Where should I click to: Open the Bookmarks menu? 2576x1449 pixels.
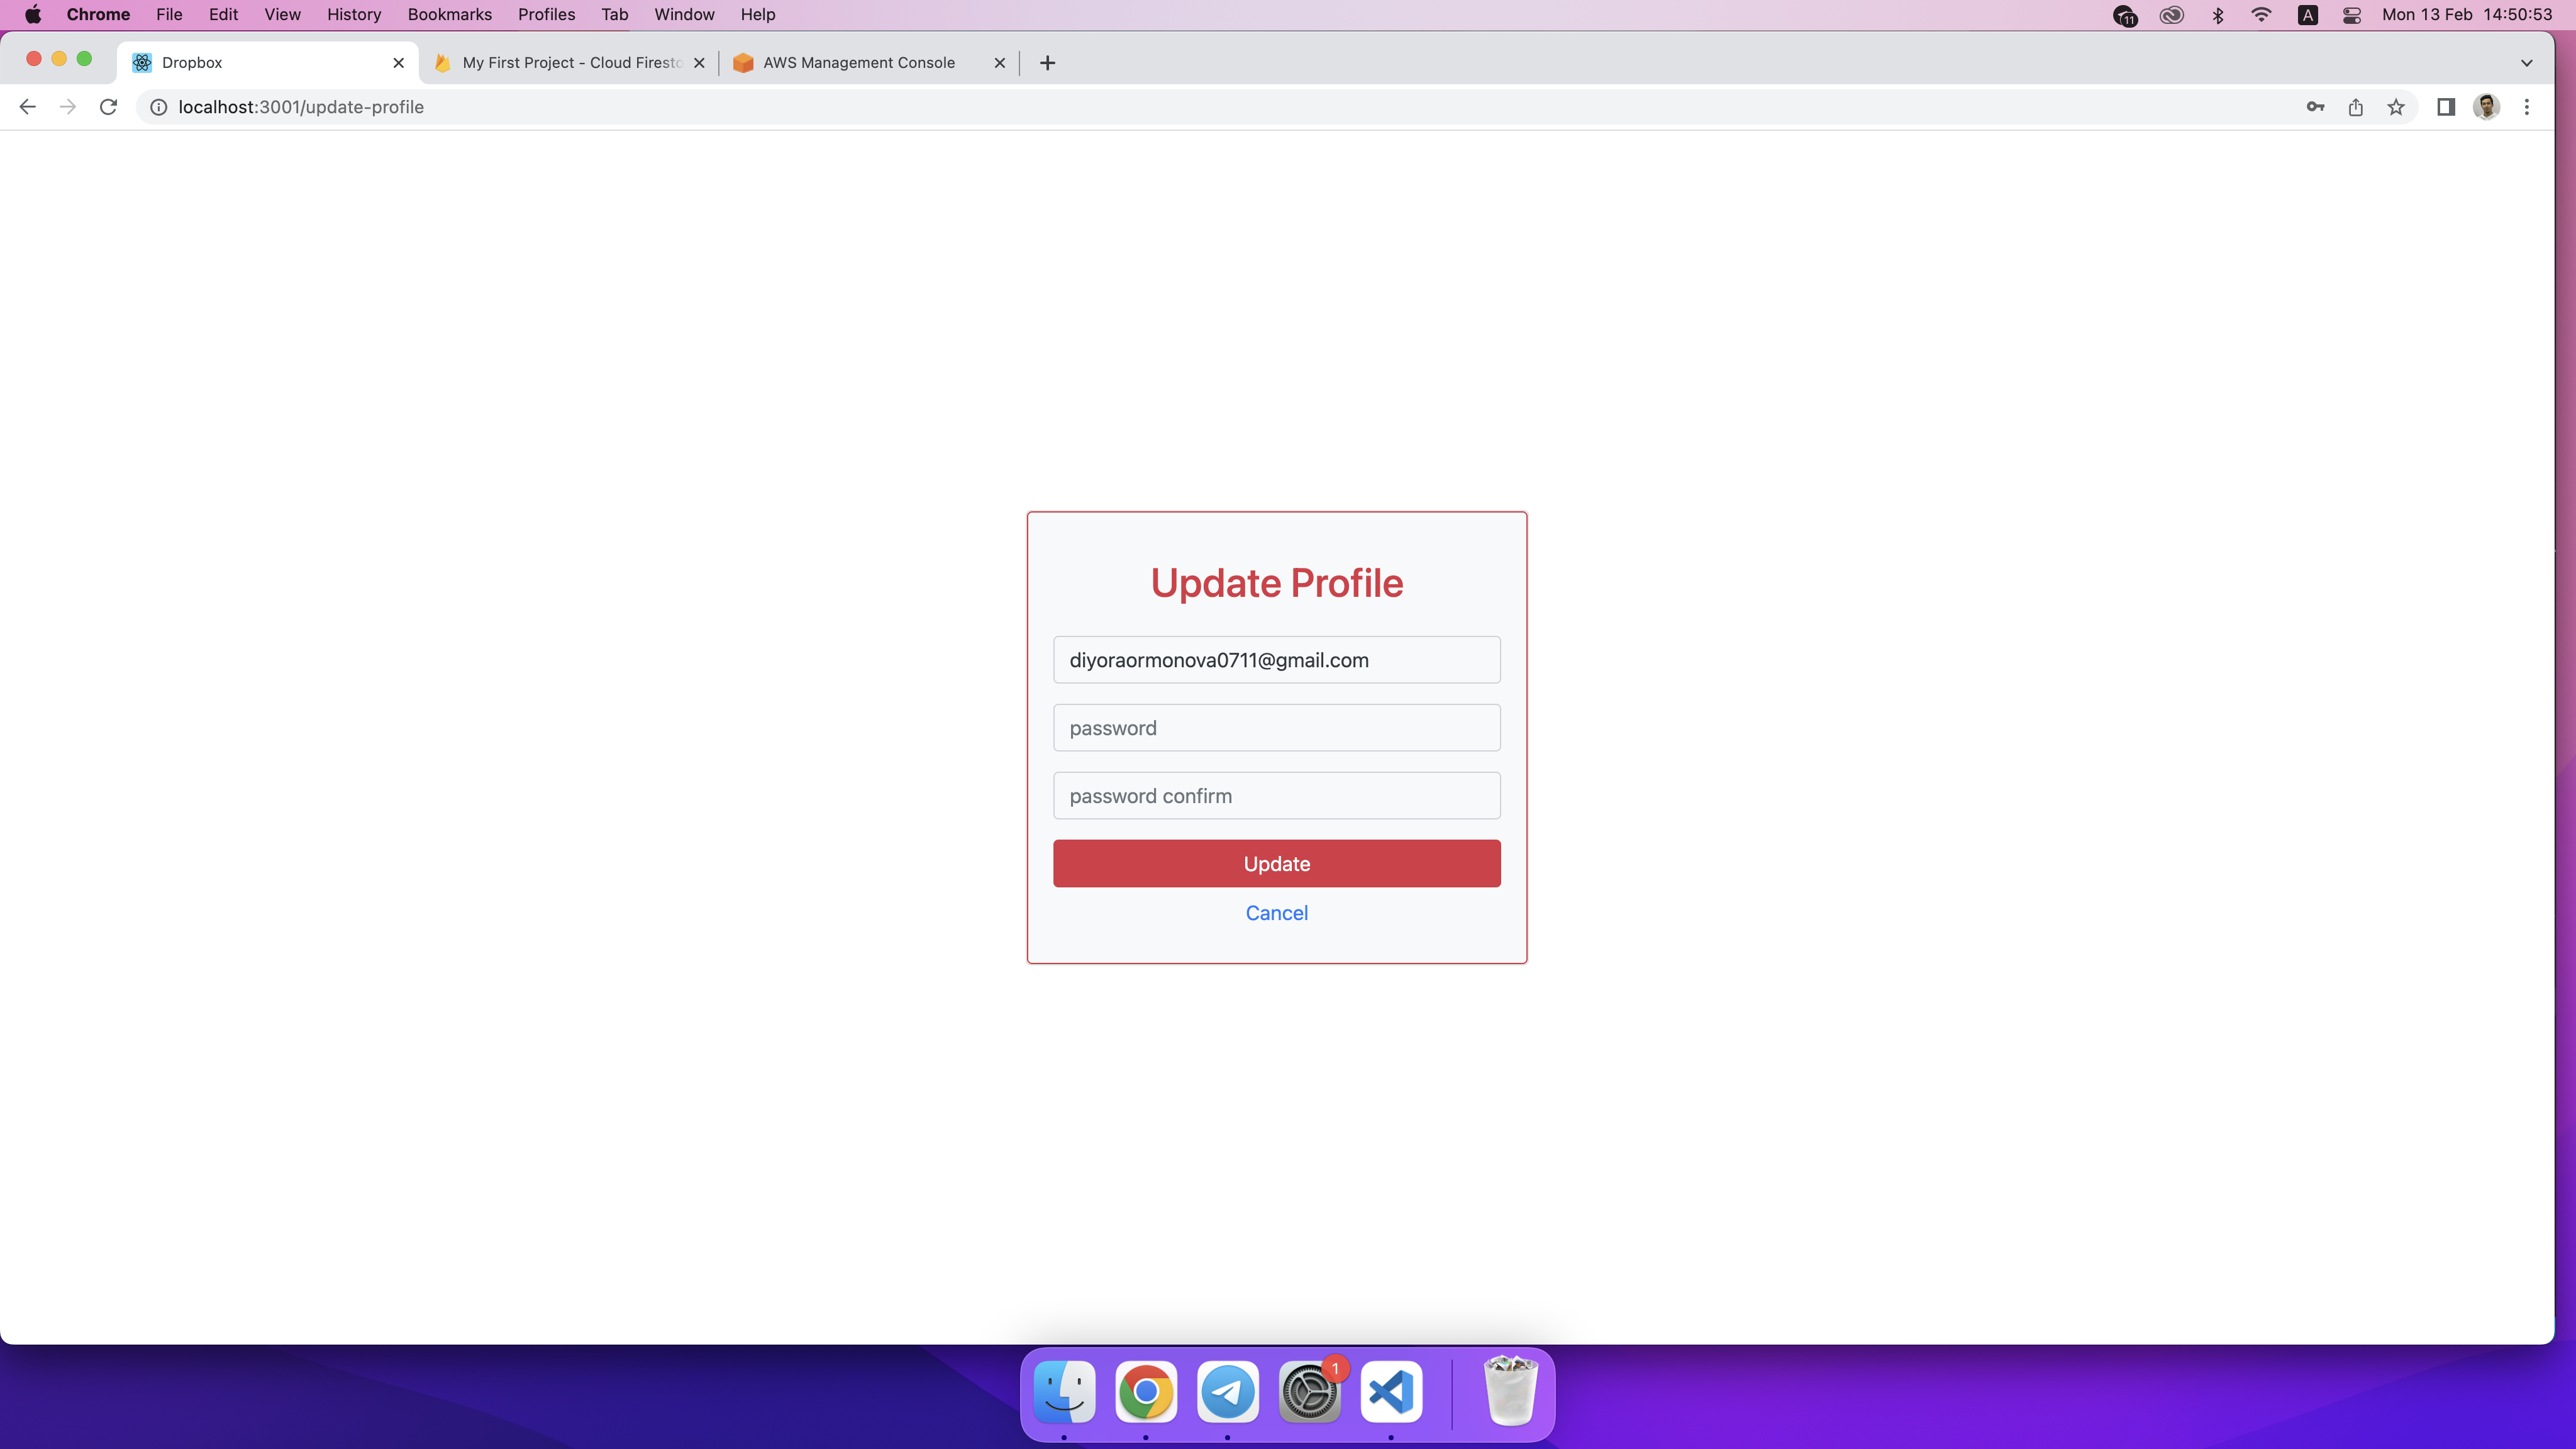[x=449, y=15]
